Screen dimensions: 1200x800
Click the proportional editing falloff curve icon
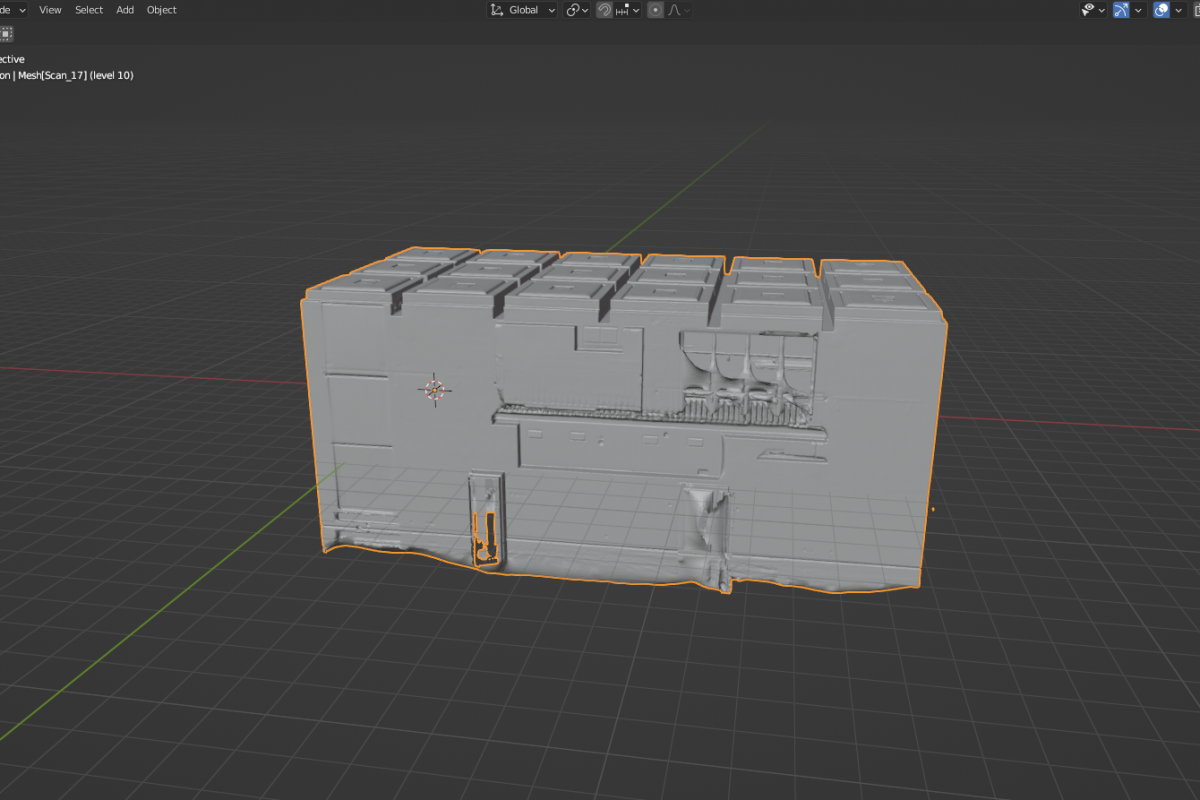(x=675, y=10)
